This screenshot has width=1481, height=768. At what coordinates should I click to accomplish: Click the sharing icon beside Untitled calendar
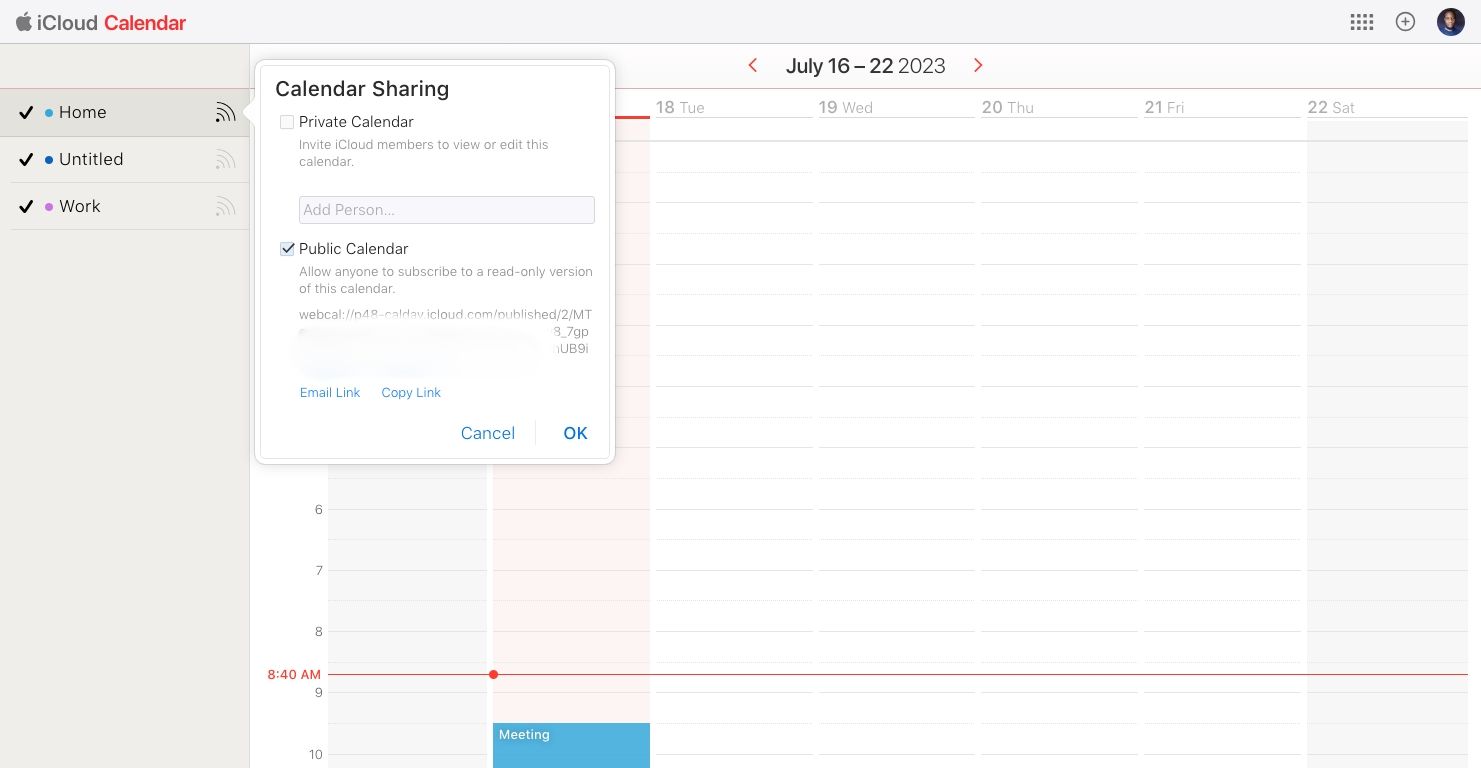(x=226, y=159)
